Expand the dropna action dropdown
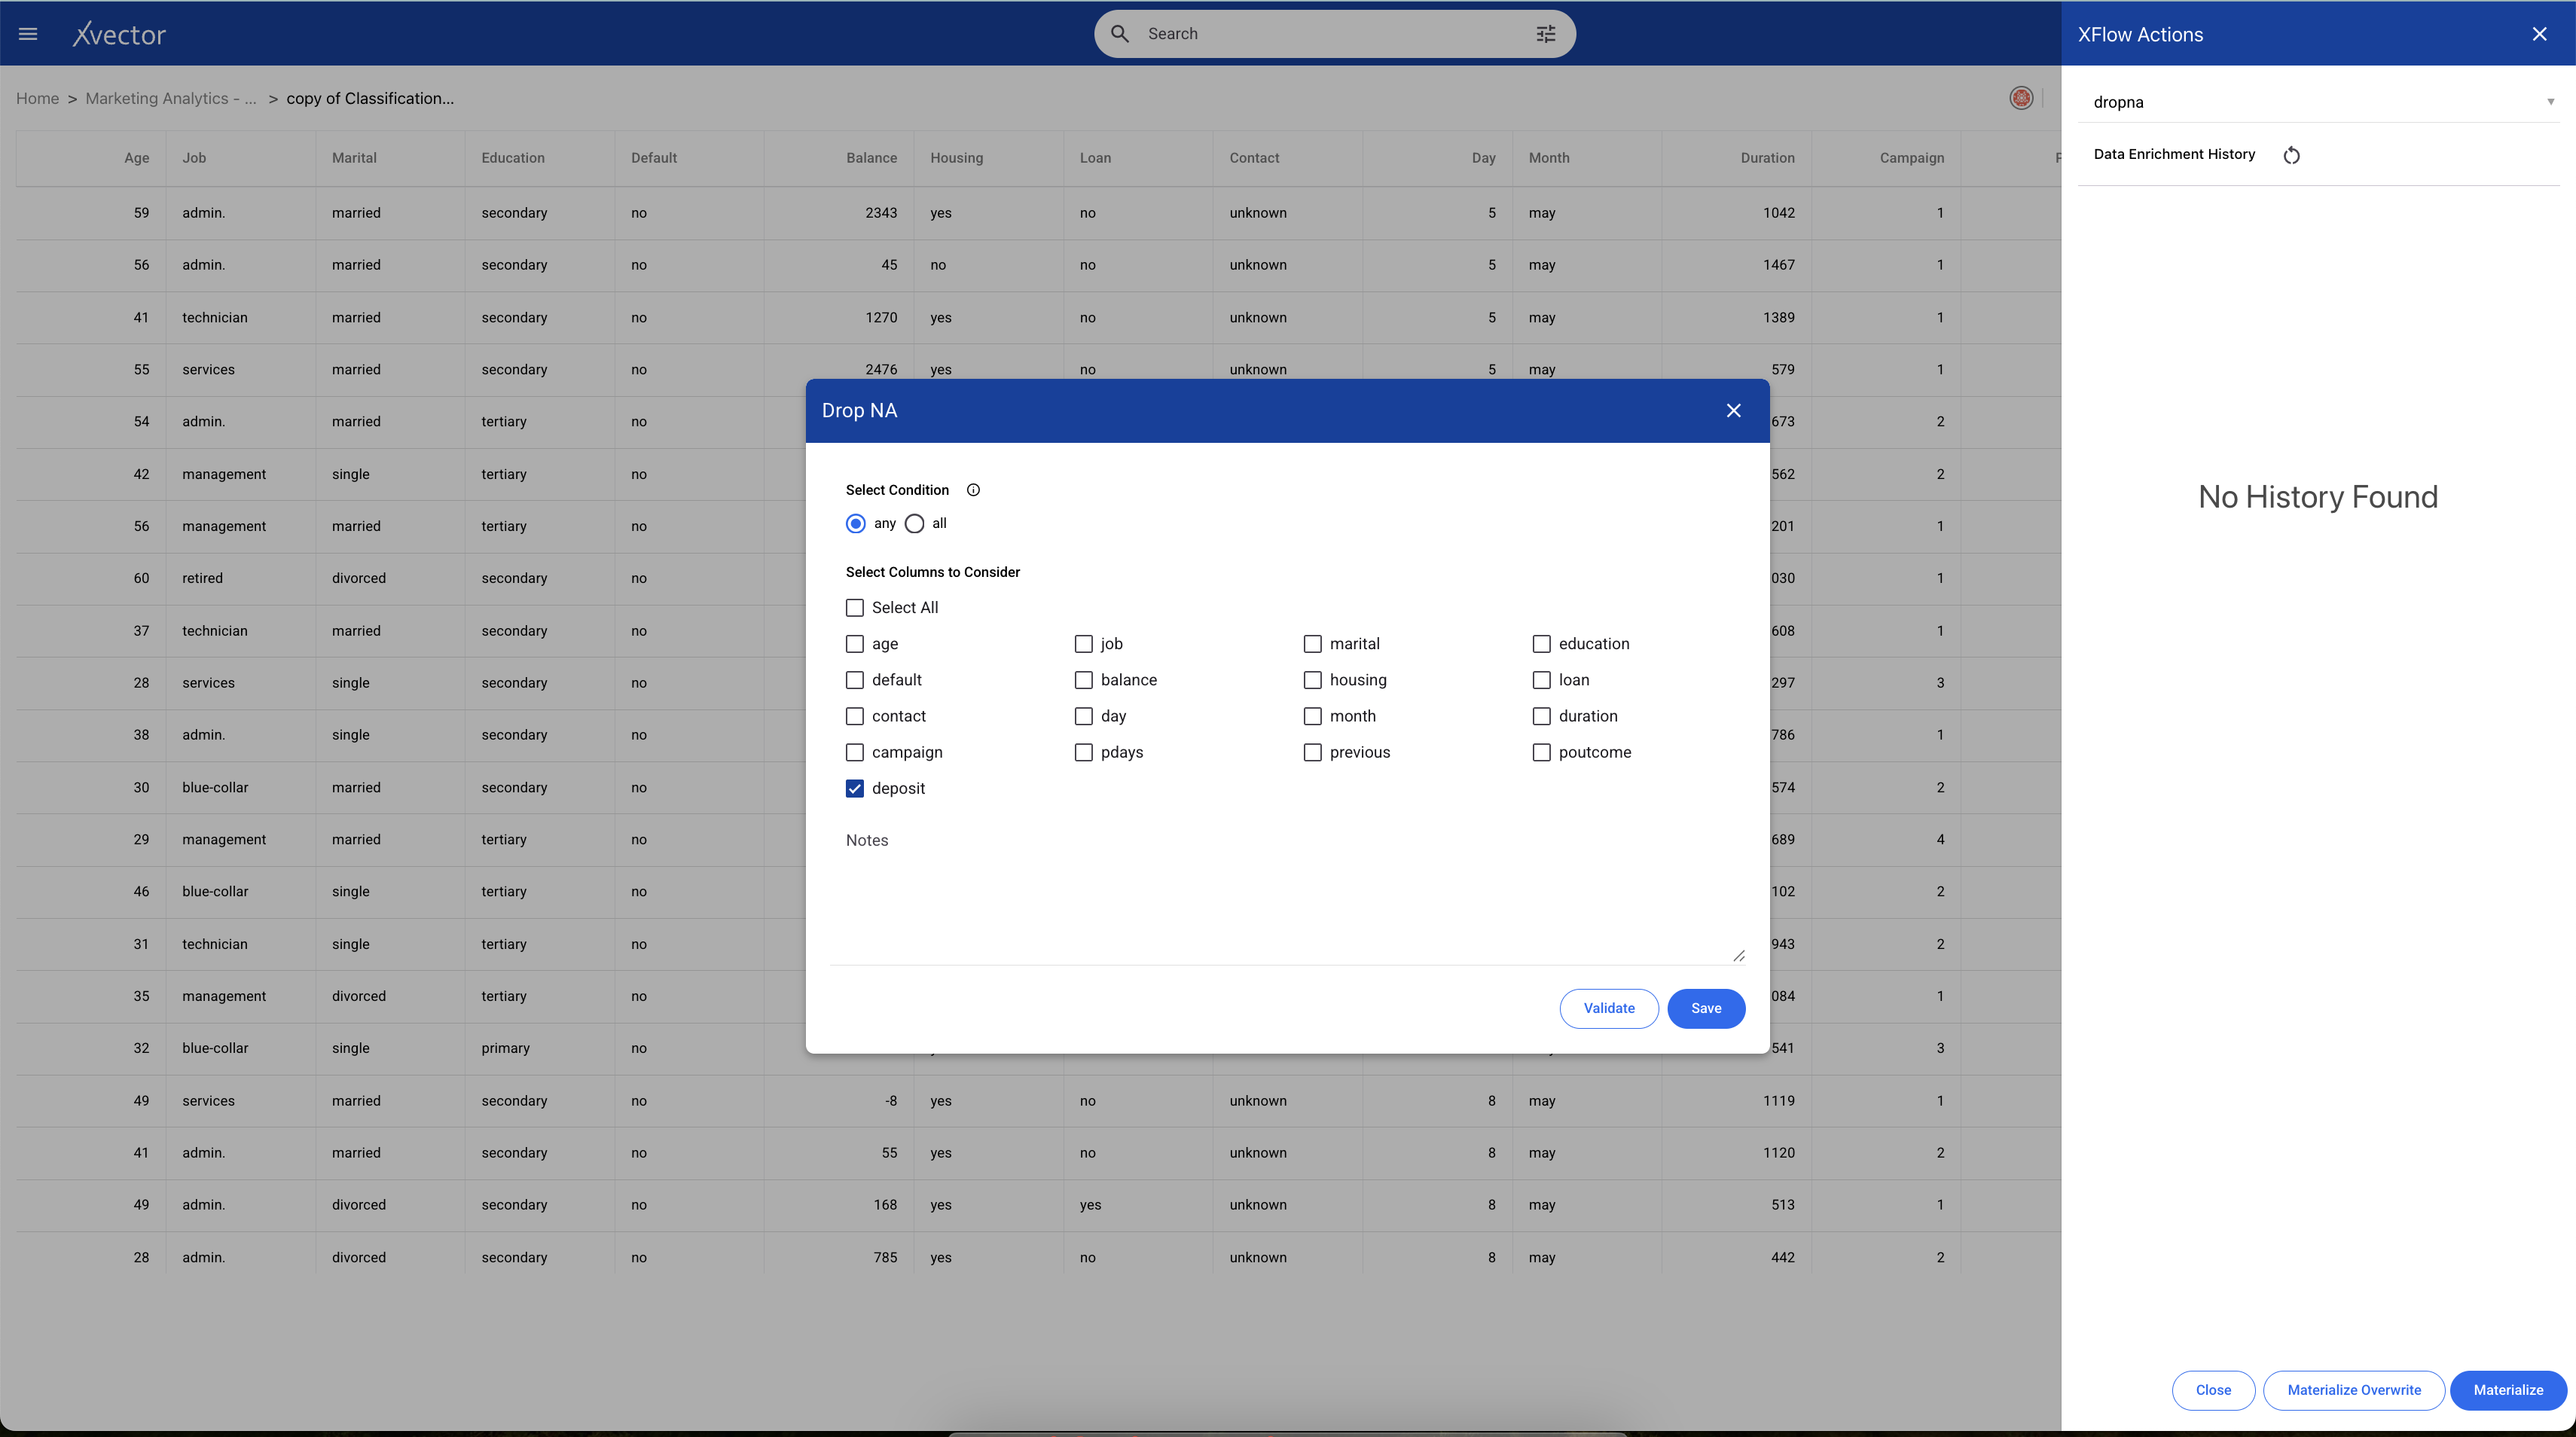 [x=2549, y=102]
